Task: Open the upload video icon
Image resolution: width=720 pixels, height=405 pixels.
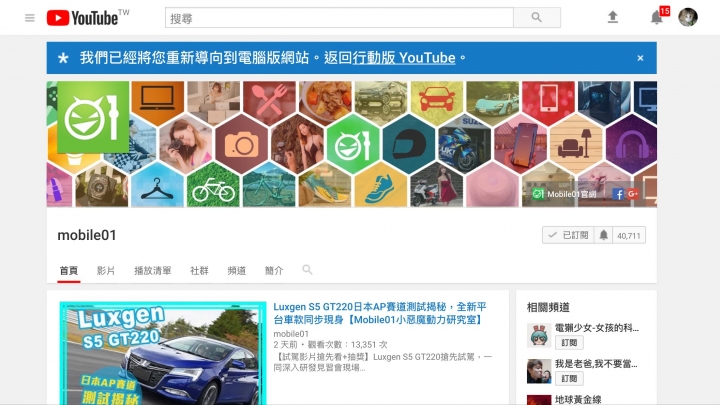Action: [613, 17]
